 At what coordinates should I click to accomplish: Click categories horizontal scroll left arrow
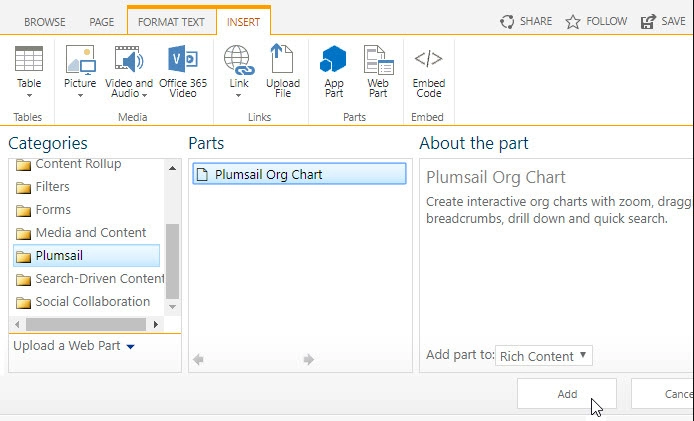click(x=17, y=324)
